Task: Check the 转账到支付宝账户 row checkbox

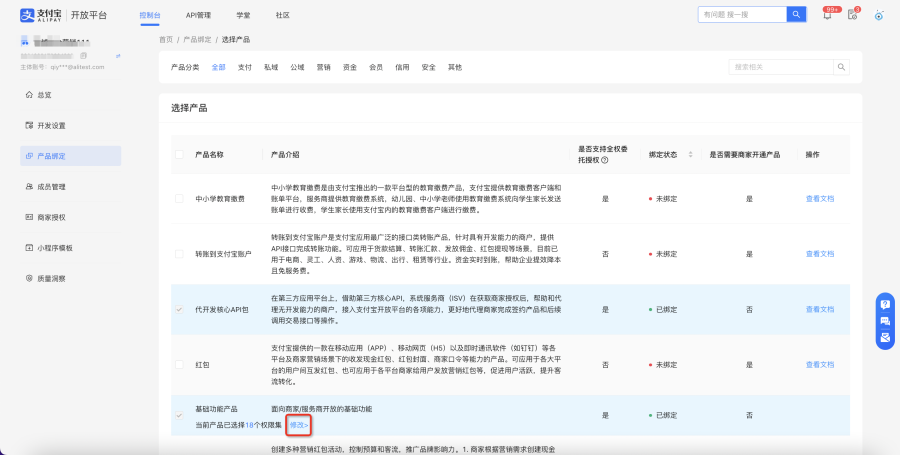Action: click(x=180, y=254)
